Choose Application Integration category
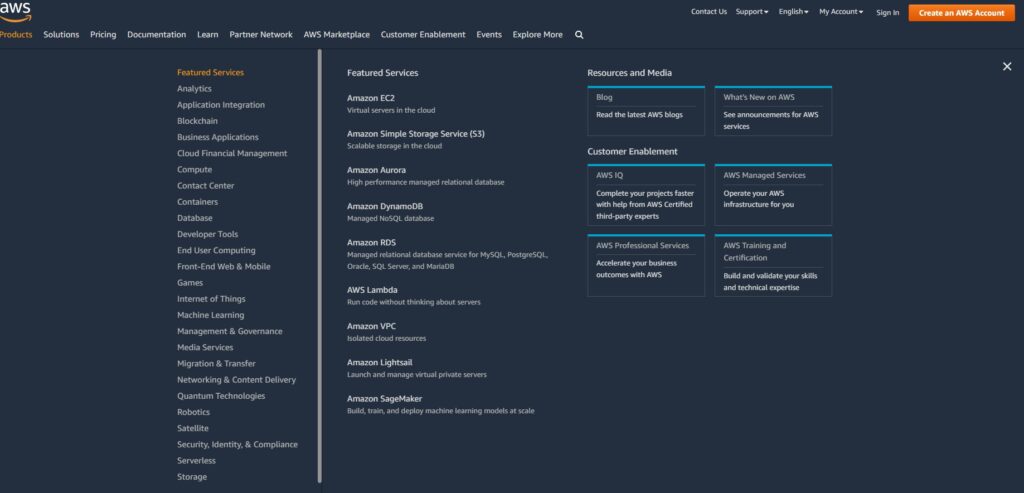The image size is (1024, 493). pos(221,105)
